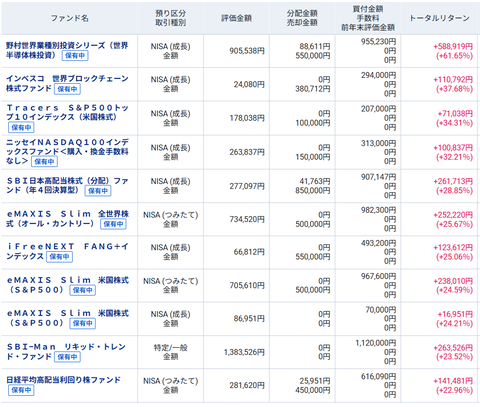The image size is (480, 407).
Task: Select the 178,038円 valuation amount
Action: pos(247,118)
